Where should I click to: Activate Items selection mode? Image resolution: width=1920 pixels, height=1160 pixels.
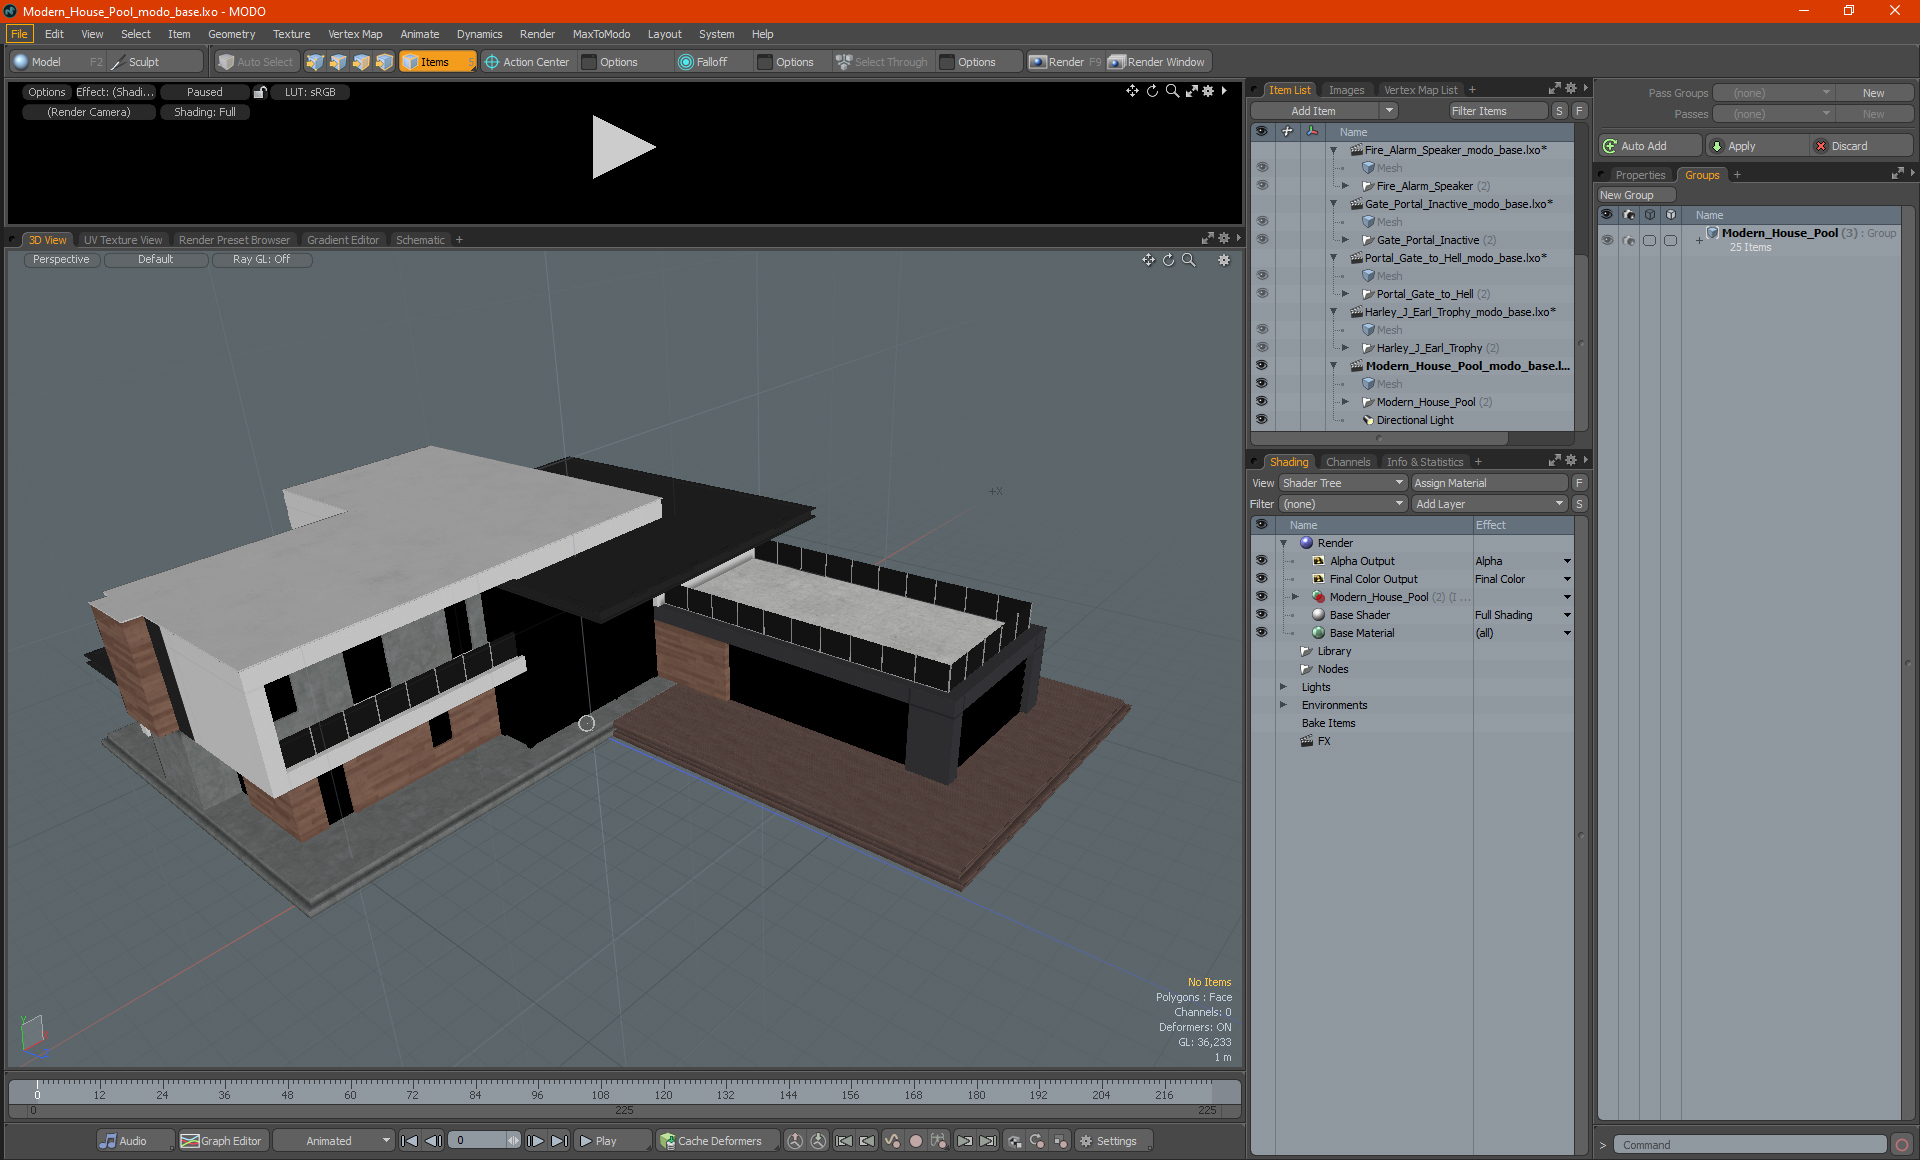click(437, 62)
